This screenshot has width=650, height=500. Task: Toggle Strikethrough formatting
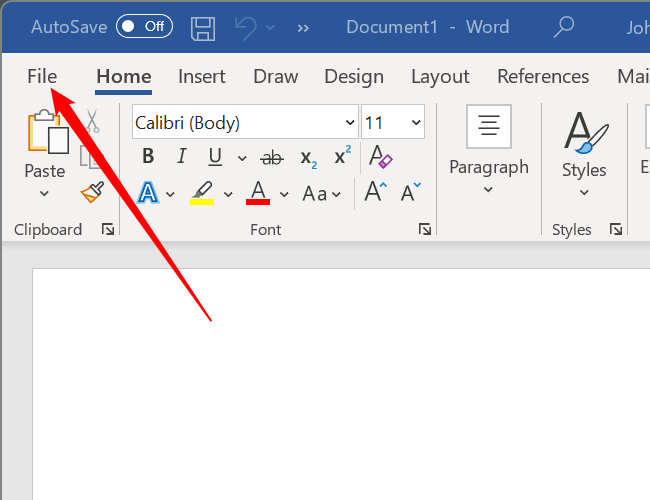click(272, 158)
